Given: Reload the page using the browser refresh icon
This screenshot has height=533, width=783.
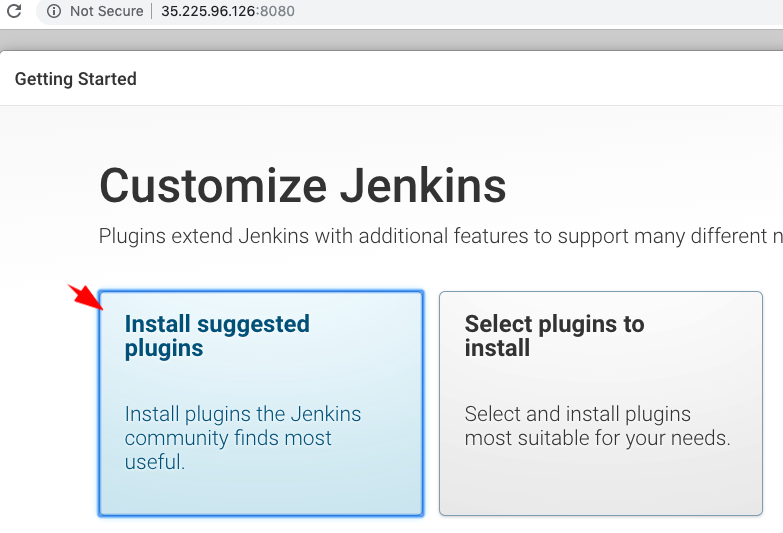Looking at the screenshot, I should pos(13,12).
